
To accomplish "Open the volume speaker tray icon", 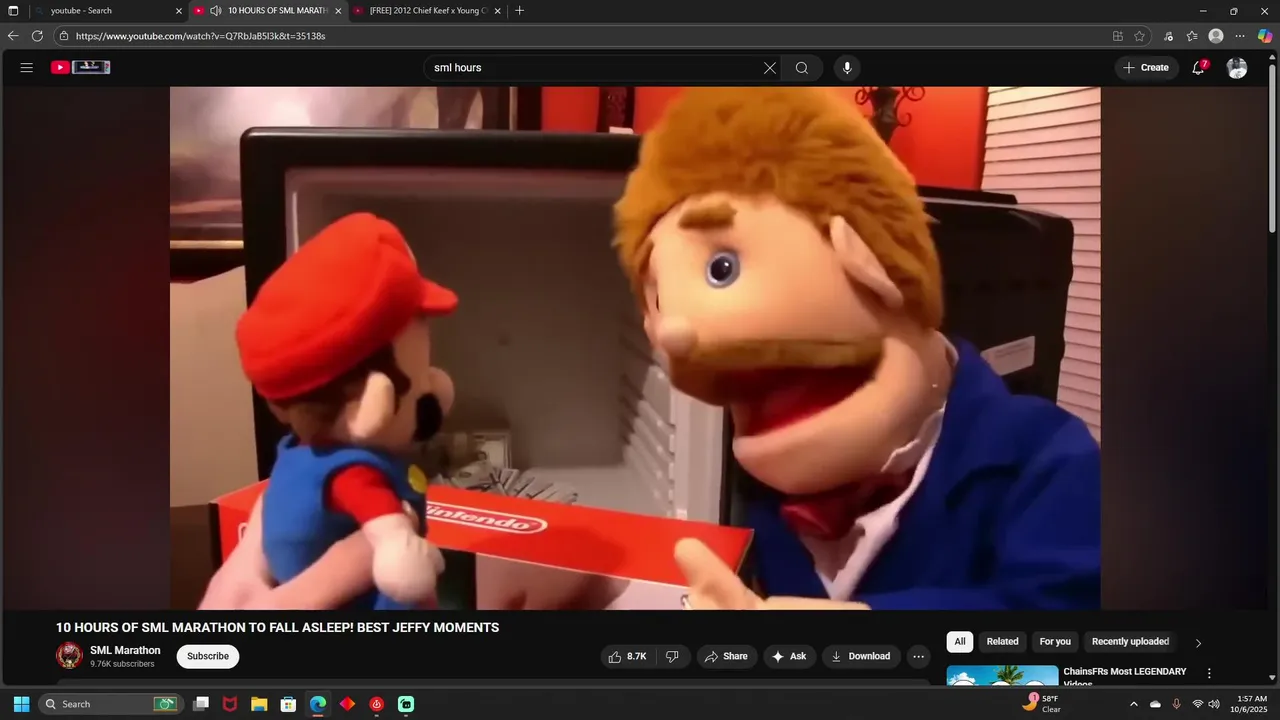I will (1215, 704).
